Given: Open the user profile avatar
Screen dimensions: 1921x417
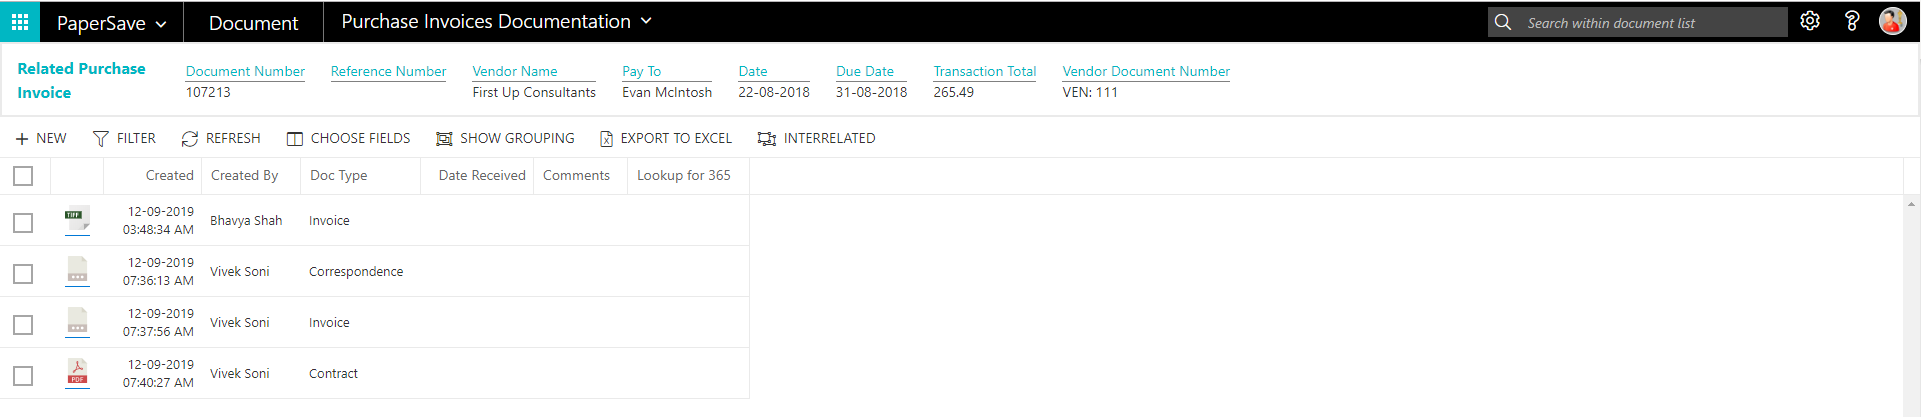Looking at the screenshot, I should click(x=1892, y=21).
